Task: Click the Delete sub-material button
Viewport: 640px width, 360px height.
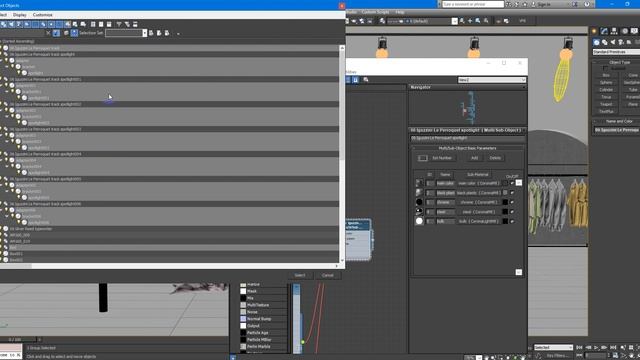Action: [x=495, y=158]
